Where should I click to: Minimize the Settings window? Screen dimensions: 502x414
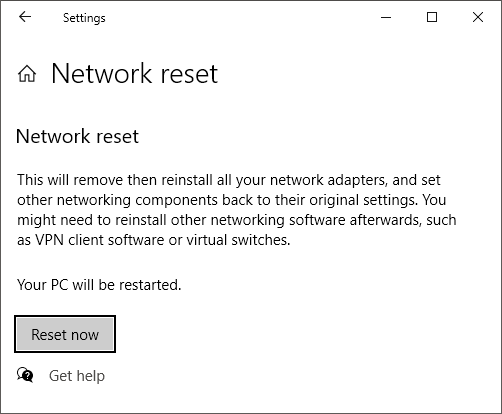(386, 17)
